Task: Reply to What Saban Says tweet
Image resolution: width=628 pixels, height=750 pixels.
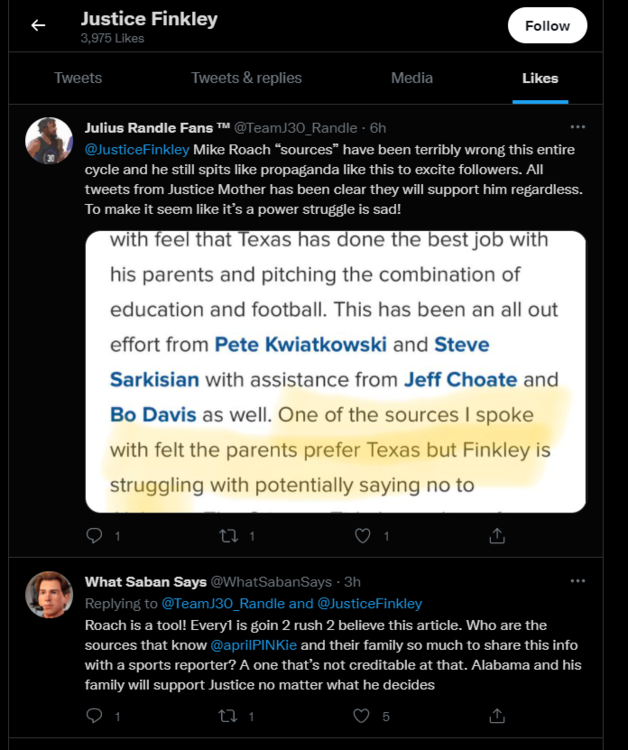Action: coord(96,716)
